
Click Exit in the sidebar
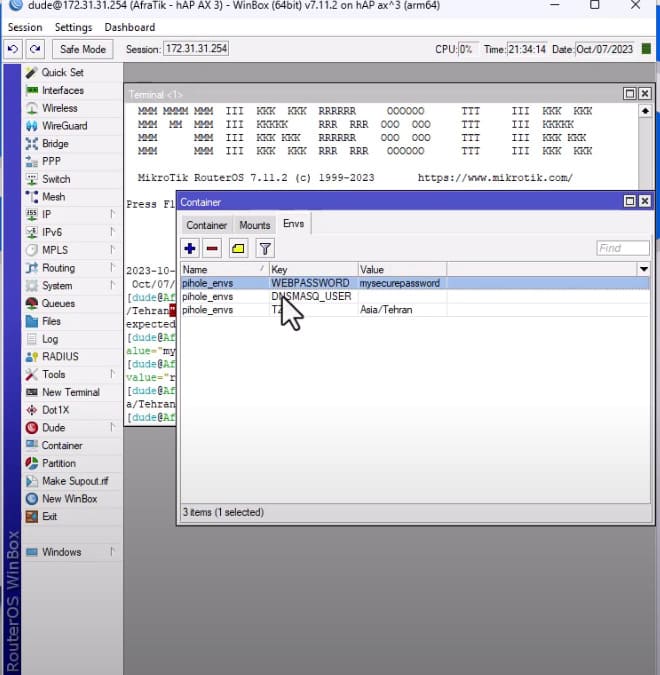coord(50,516)
